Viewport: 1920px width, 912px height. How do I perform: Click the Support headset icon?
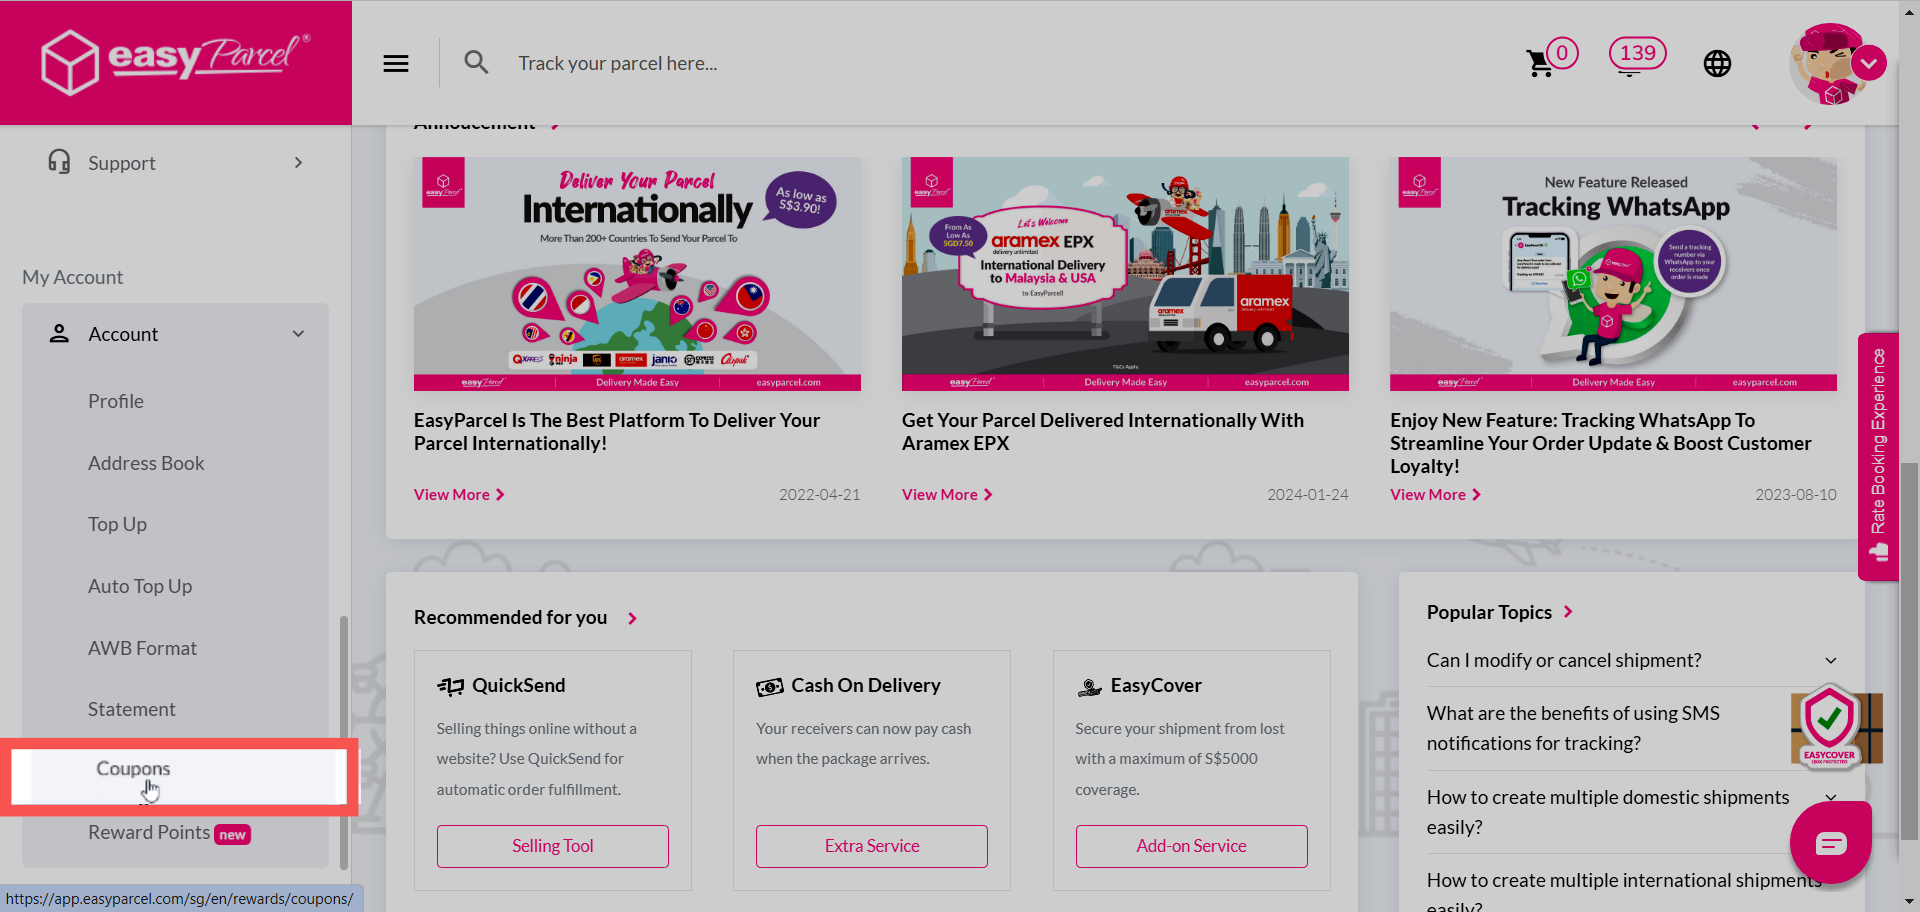59,162
